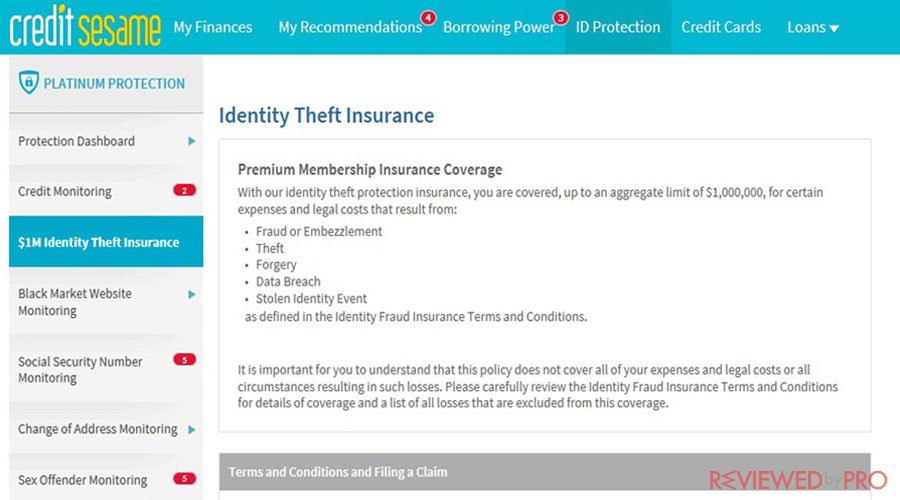Click Terms and Conditions and Filing a Claim header
This screenshot has height=500, width=900.
click(545, 472)
